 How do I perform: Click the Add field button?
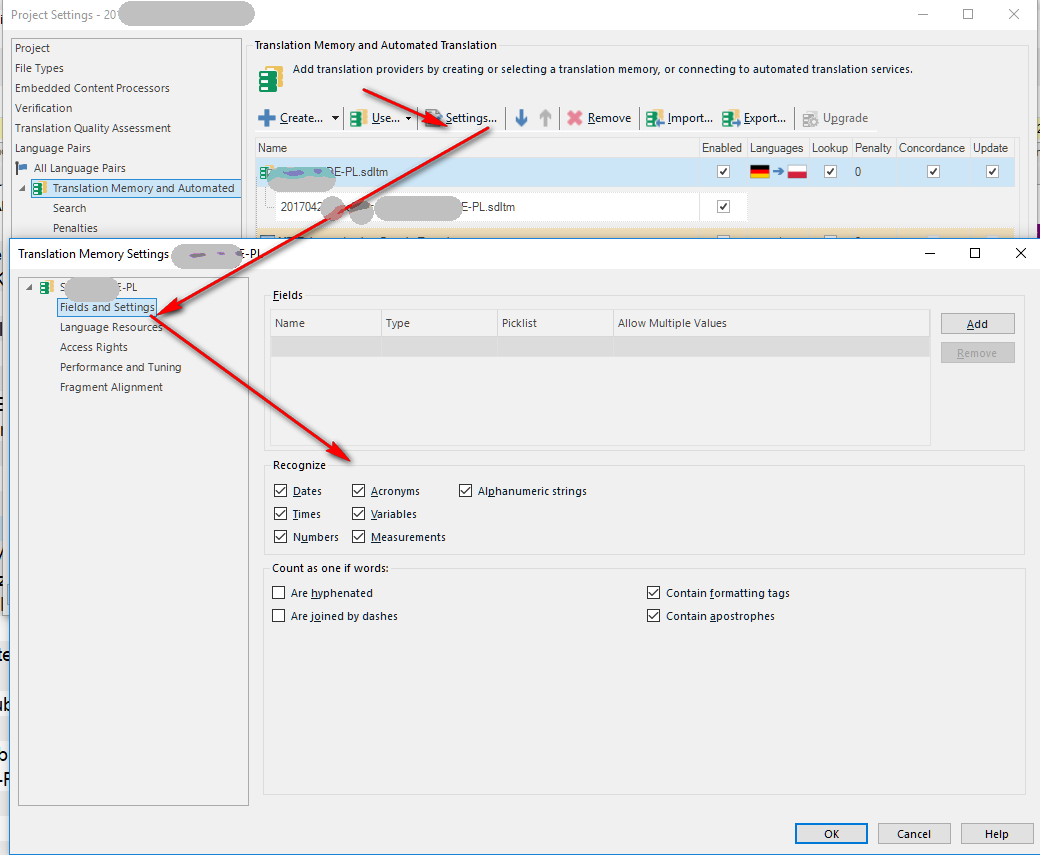pos(977,324)
